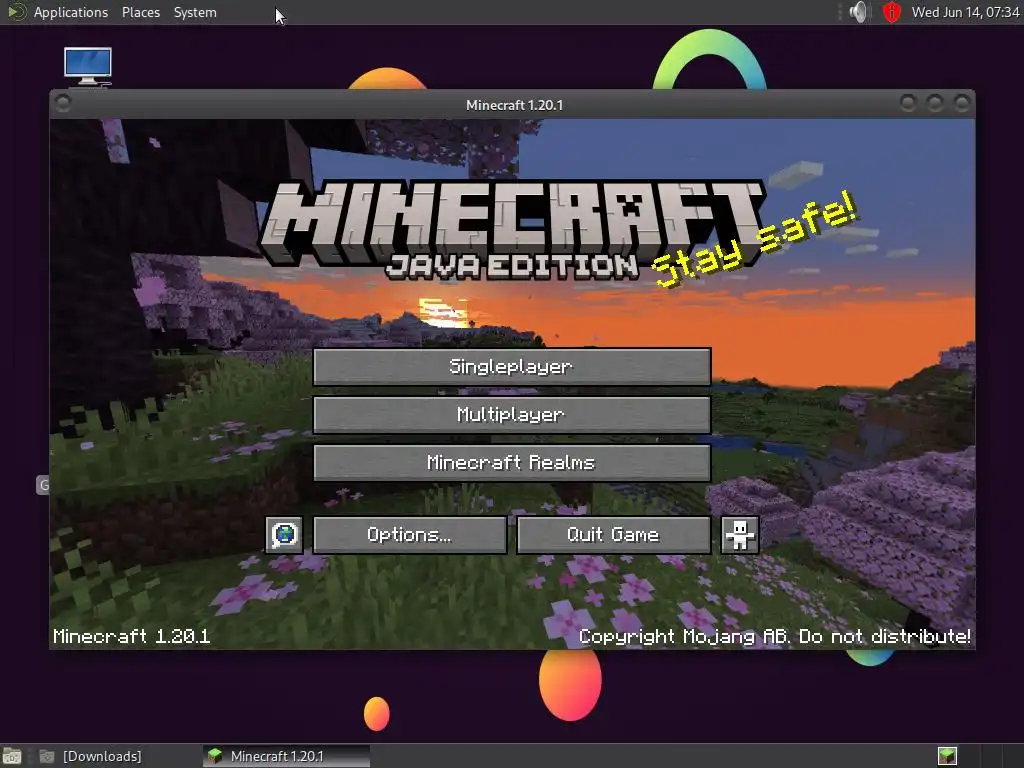1024x768 pixels.
Task: Select the Computer desktop icon
Action: [88, 67]
